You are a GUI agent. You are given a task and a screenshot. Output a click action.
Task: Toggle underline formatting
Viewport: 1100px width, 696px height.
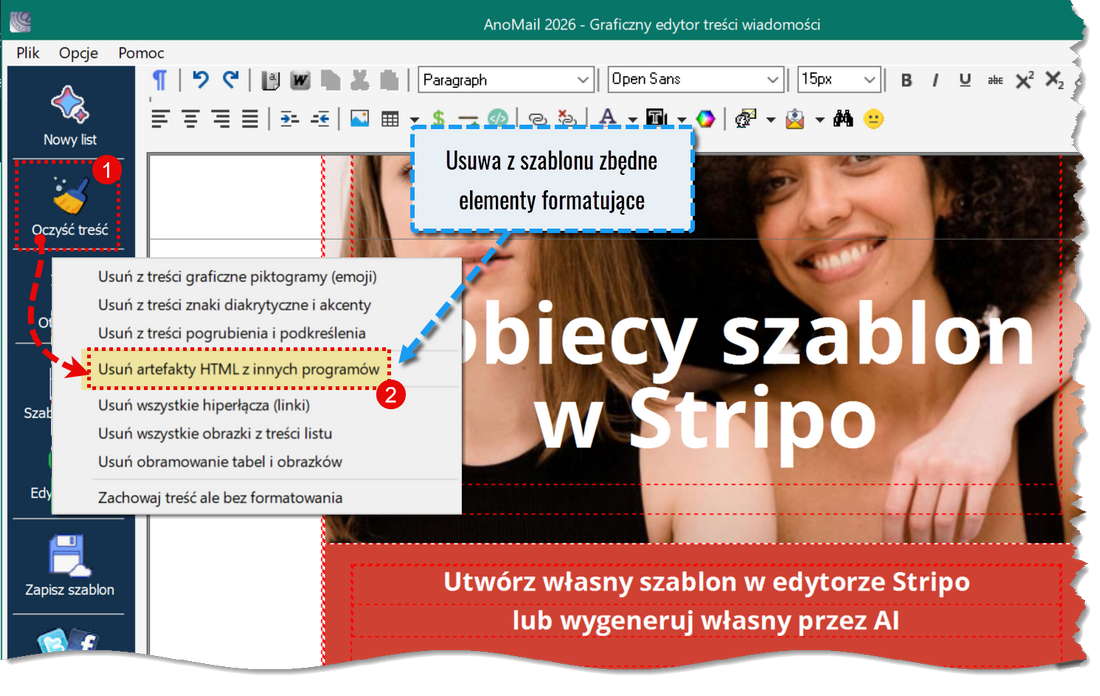965,80
